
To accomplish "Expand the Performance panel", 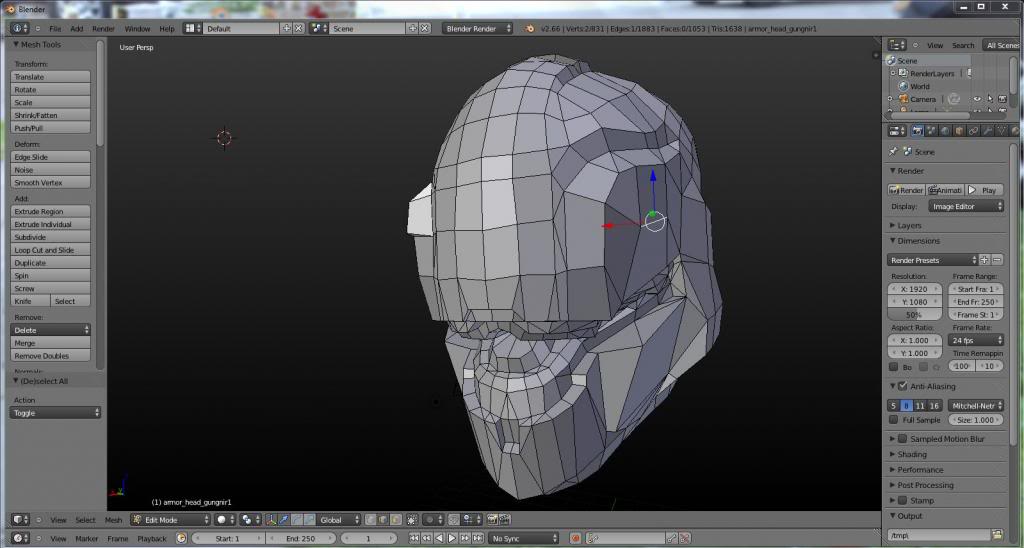I will point(920,470).
